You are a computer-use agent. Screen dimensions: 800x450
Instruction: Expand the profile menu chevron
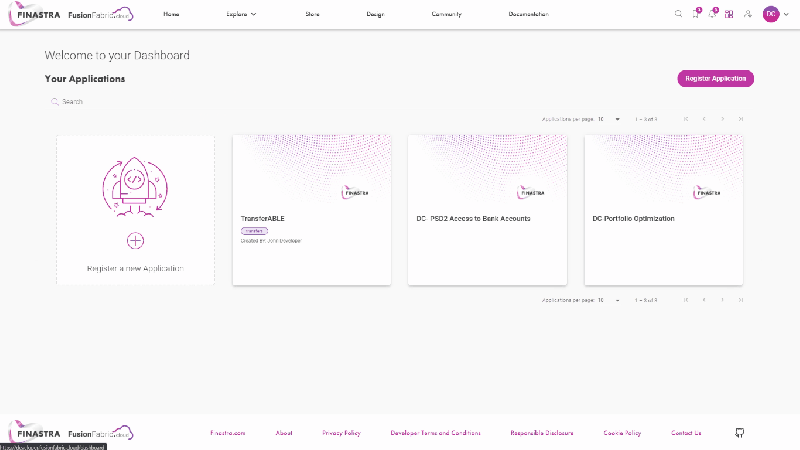(786, 14)
